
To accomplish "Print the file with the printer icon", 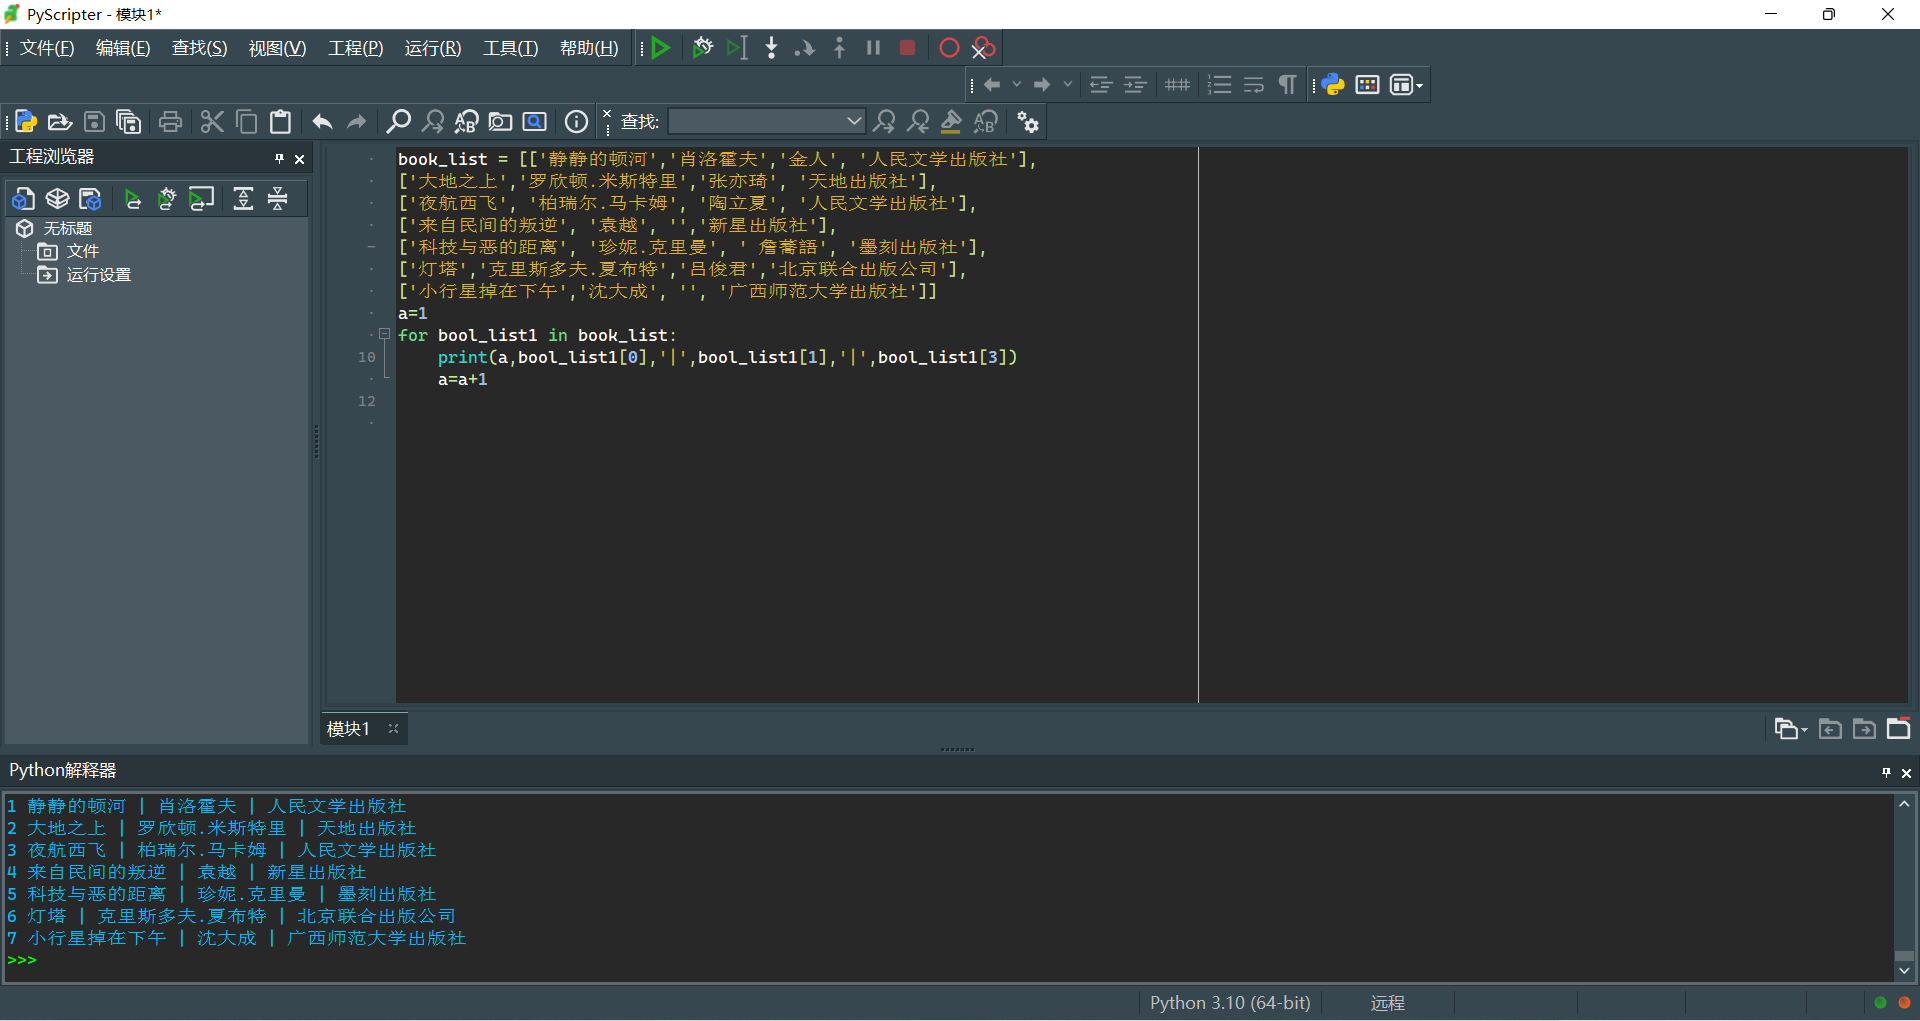I will 170,122.
